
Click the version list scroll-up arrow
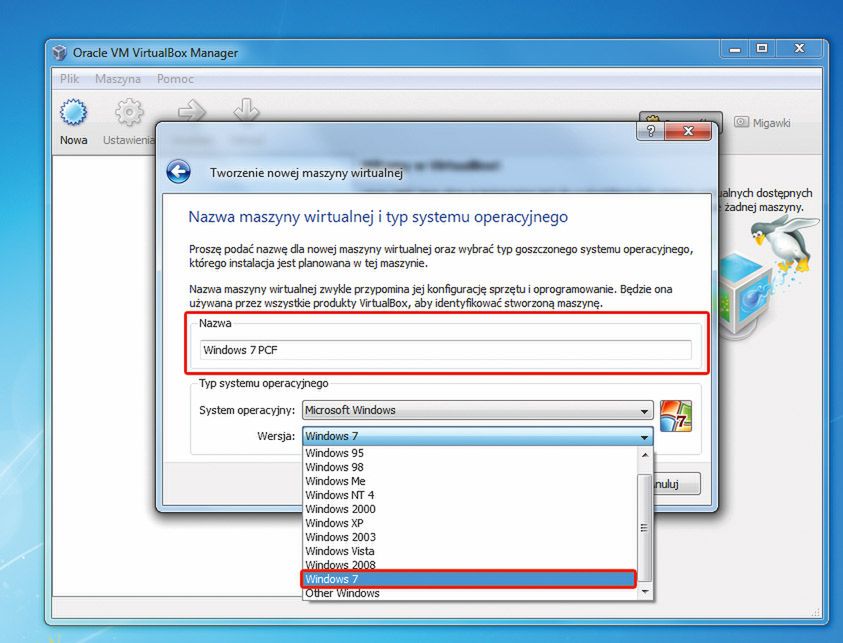(645, 455)
